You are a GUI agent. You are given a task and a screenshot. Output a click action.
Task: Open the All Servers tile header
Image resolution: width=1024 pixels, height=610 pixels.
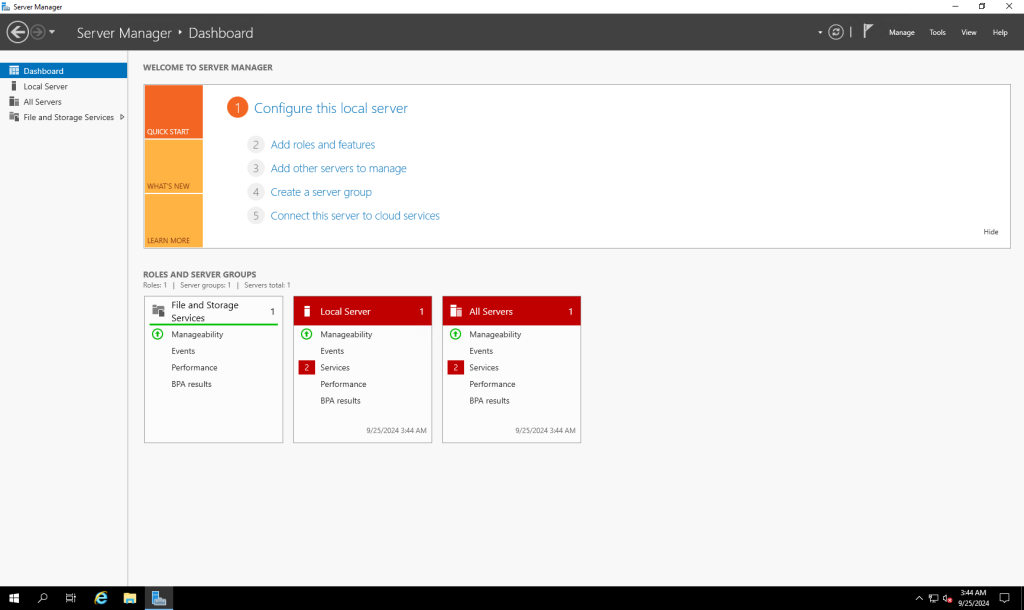click(x=511, y=311)
